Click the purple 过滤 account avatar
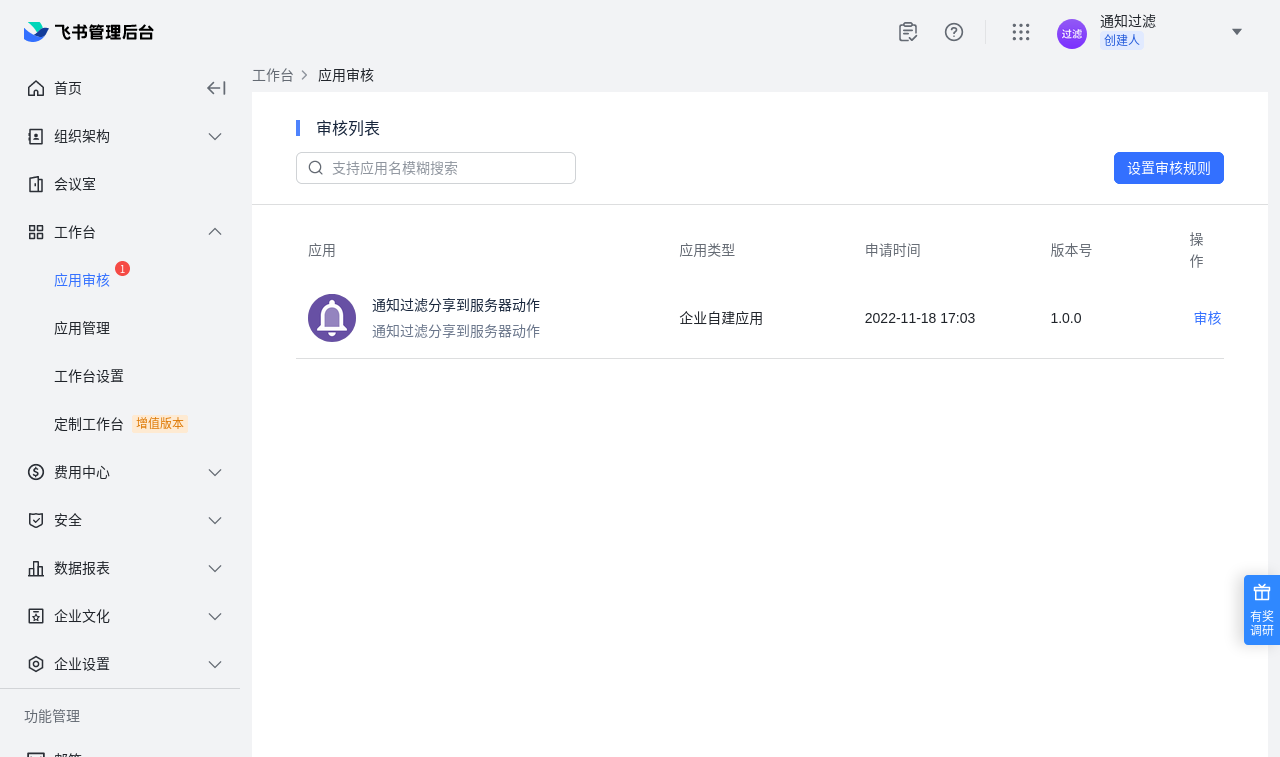1280x757 pixels. tap(1072, 34)
